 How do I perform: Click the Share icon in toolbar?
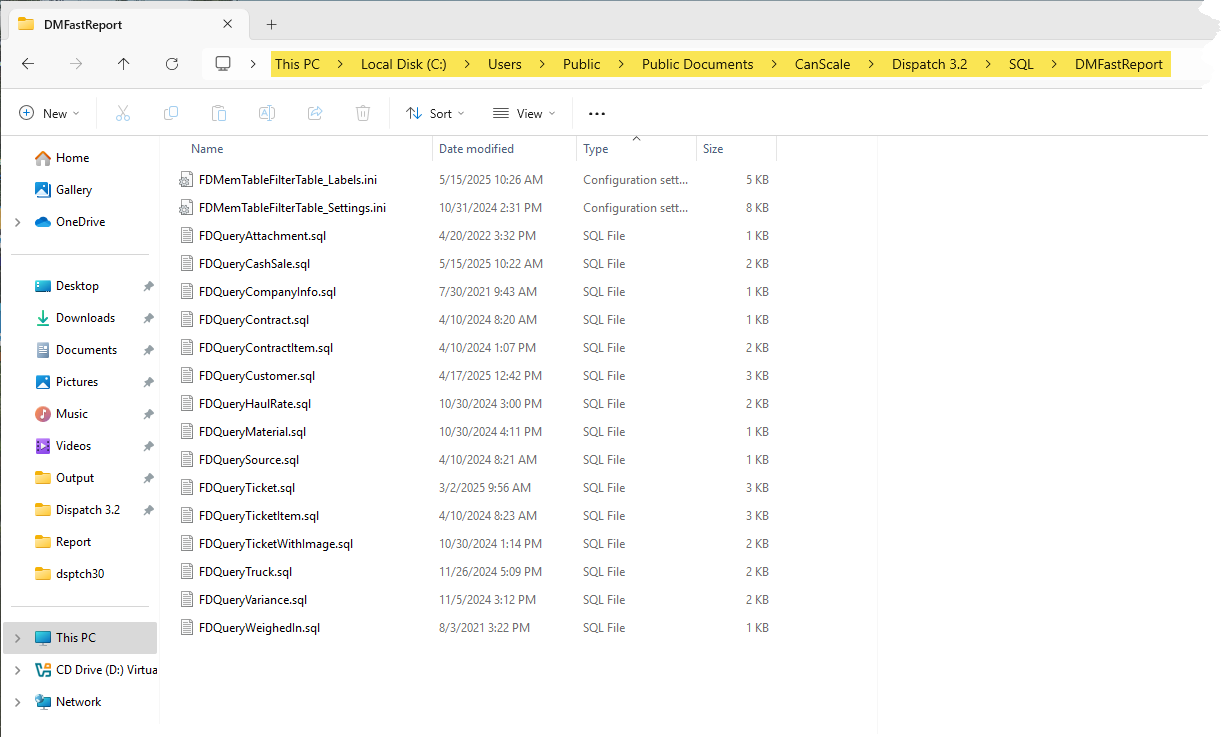(315, 114)
